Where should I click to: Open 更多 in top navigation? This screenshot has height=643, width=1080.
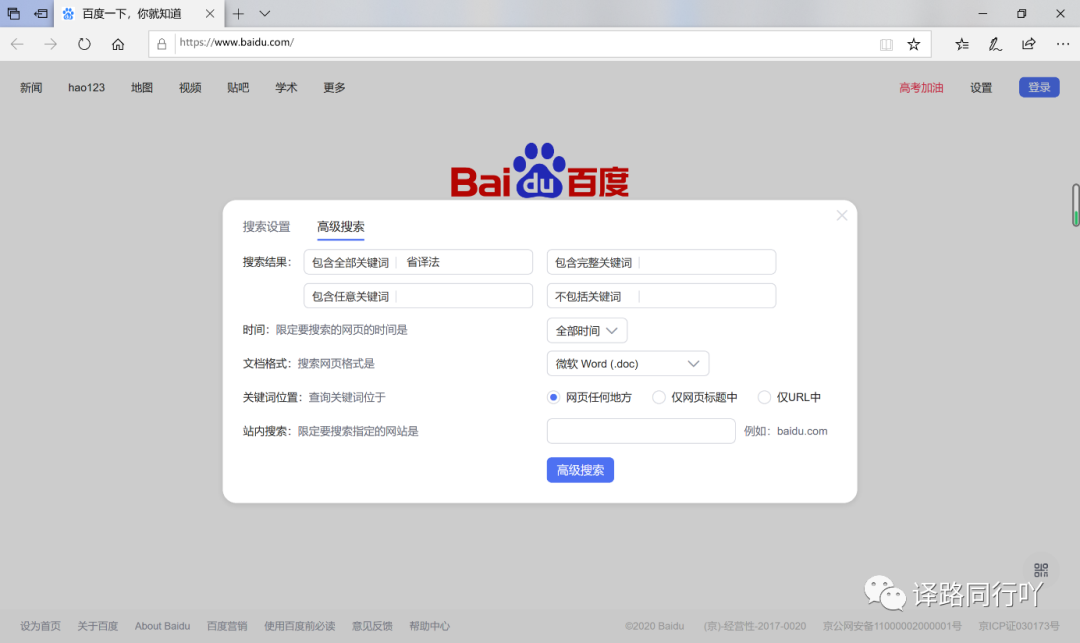pyautogui.click(x=335, y=87)
